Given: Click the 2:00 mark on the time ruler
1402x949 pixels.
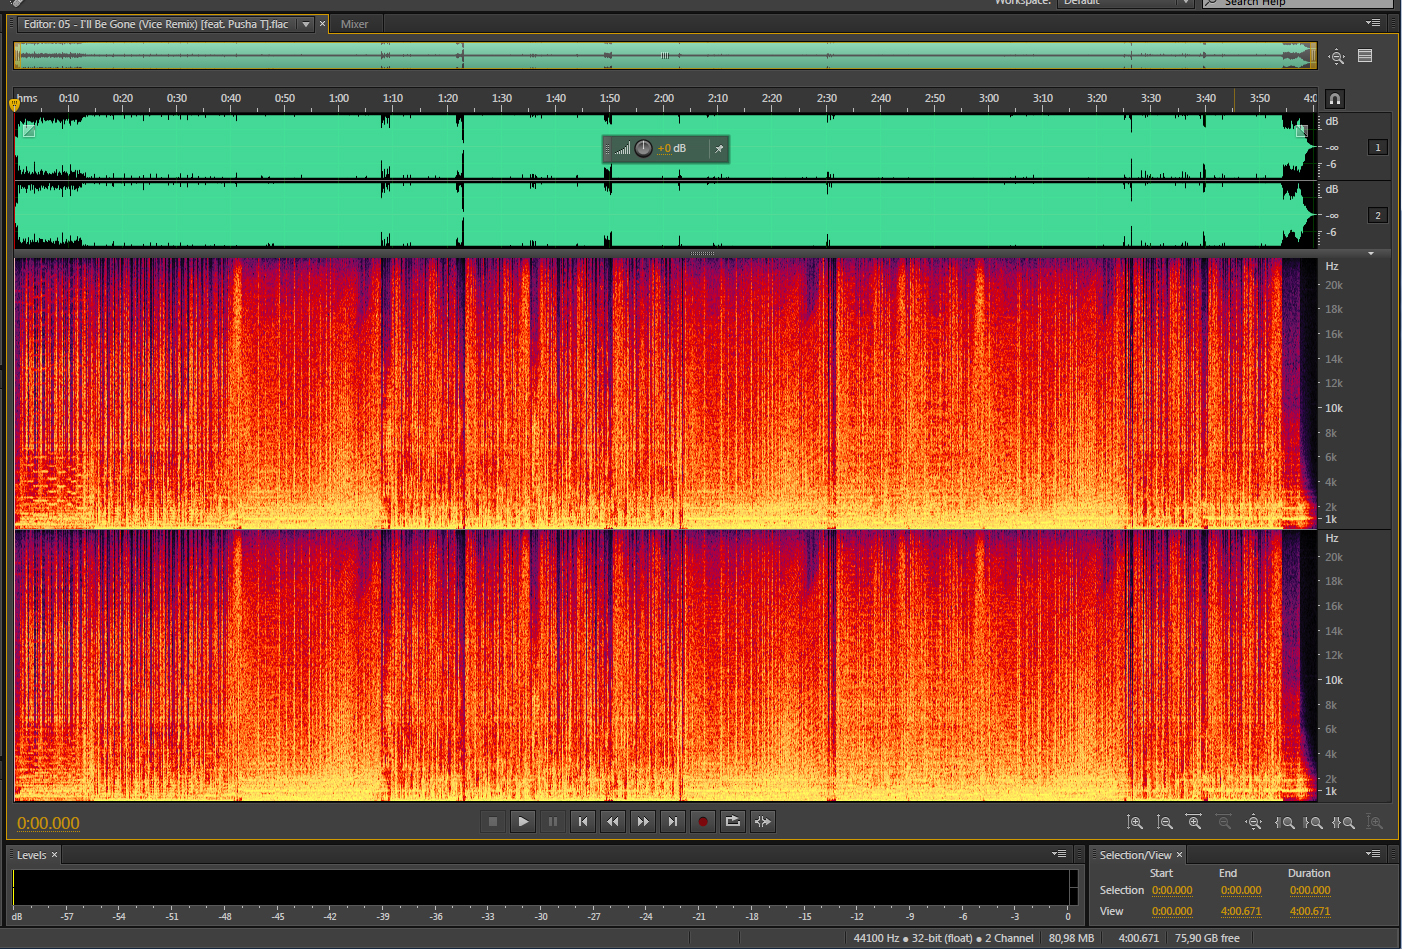Looking at the screenshot, I should click(x=664, y=98).
